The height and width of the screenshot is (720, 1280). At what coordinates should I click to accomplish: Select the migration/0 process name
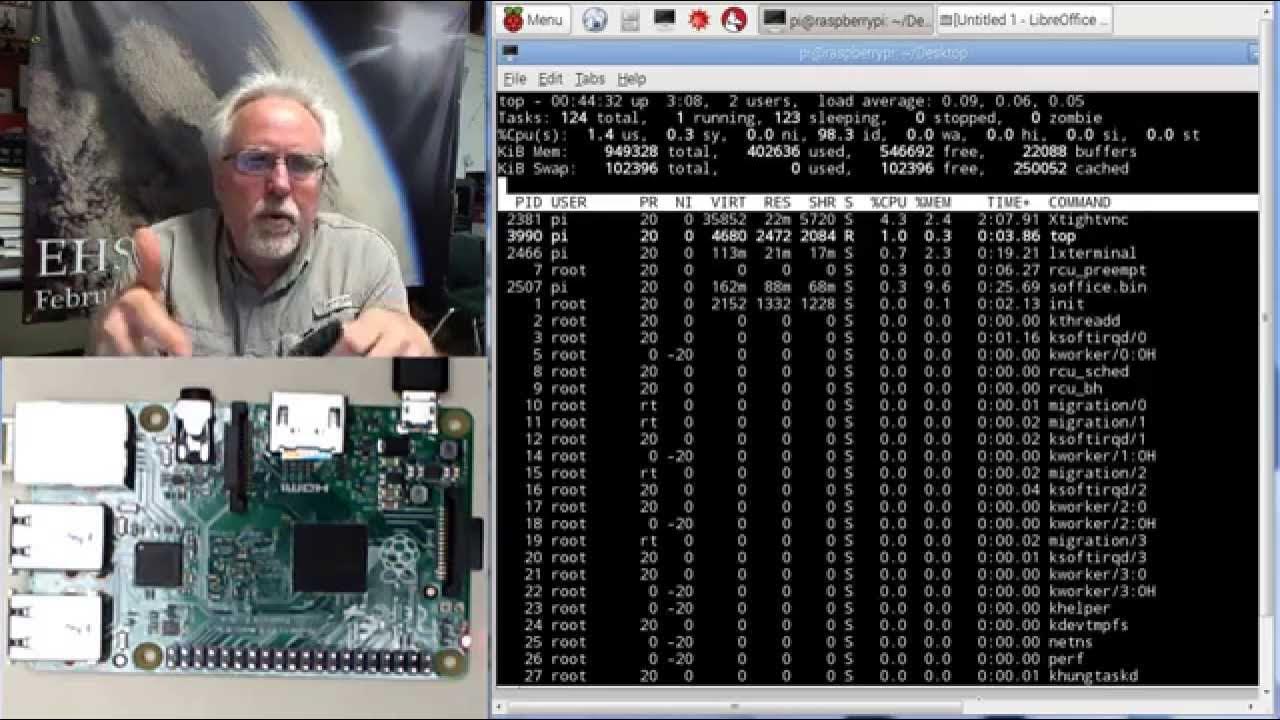point(1097,405)
